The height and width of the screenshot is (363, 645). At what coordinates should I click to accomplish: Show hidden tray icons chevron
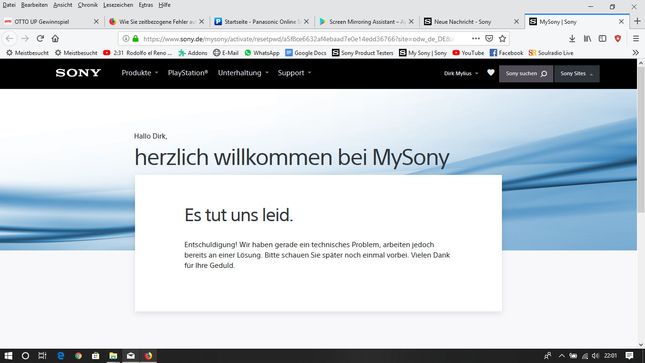561,356
